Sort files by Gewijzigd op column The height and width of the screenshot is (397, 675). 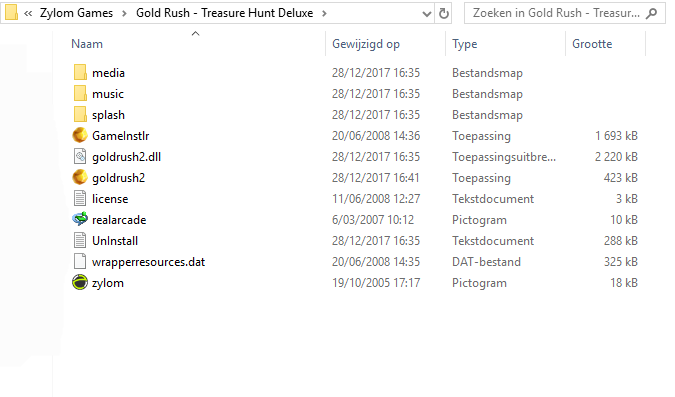[366, 44]
